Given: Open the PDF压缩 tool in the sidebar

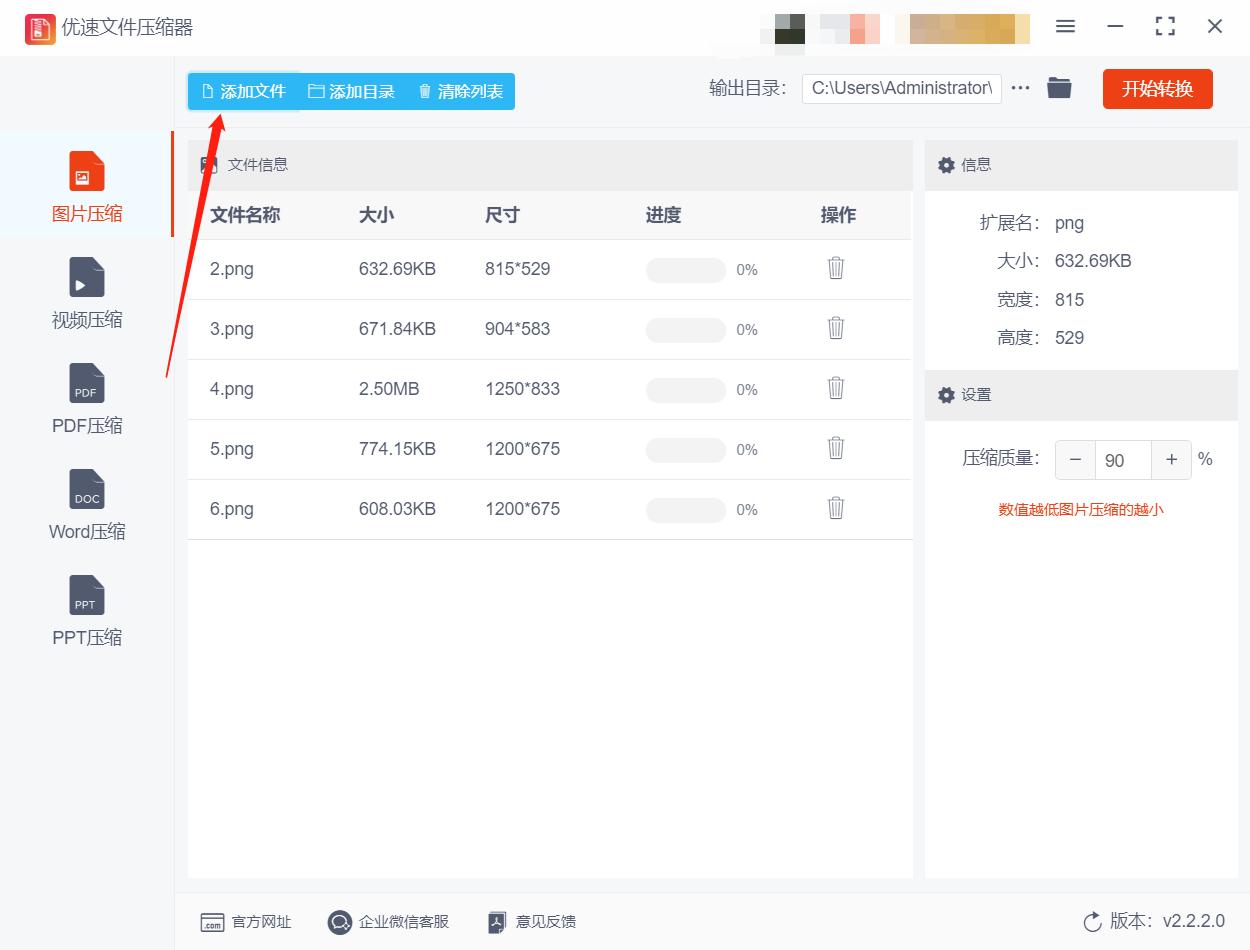Looking at the screenshot, I should tap(86, 396).
